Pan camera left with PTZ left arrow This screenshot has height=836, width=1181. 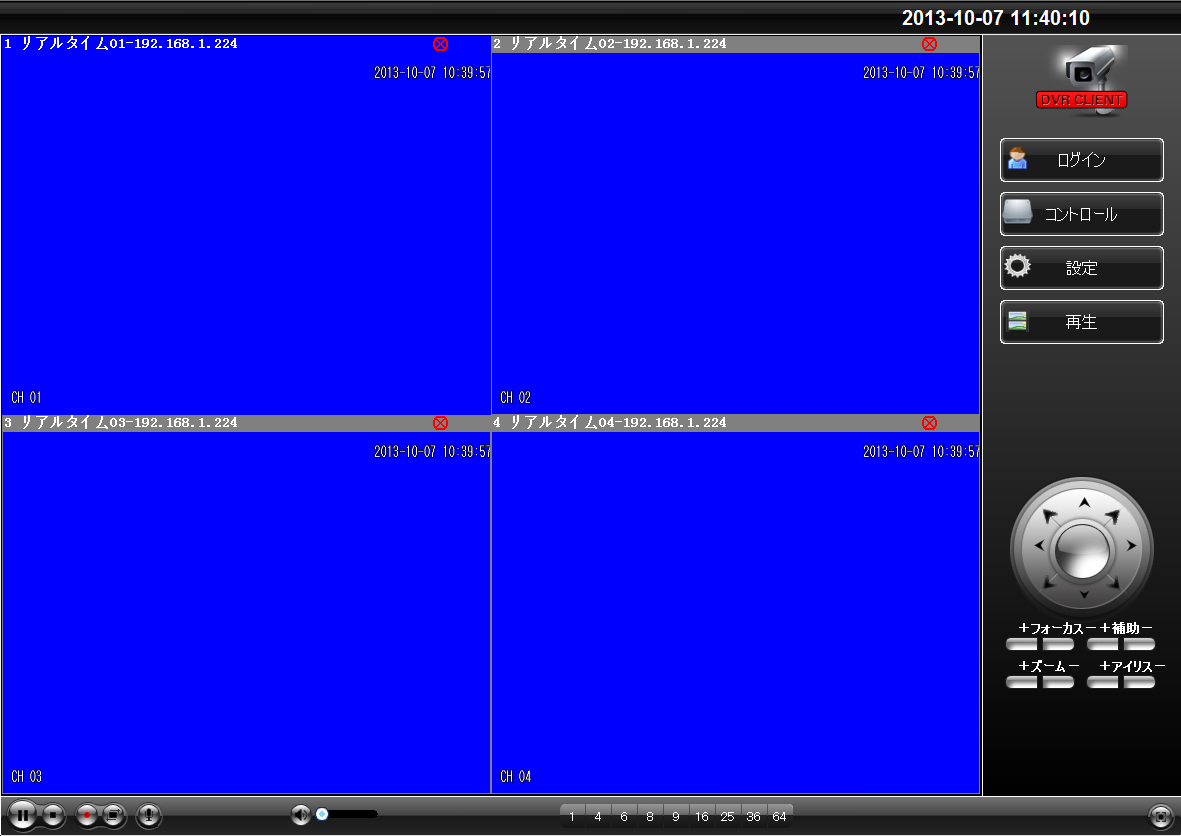pyautogui.click(x=1038, y=546)
